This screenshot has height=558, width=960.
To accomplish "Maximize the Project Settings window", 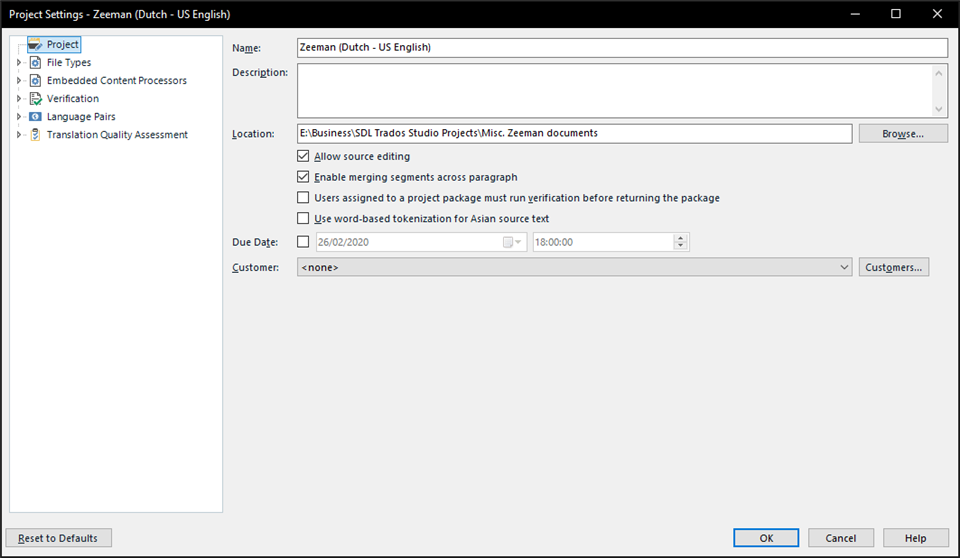I will (896, 14).
